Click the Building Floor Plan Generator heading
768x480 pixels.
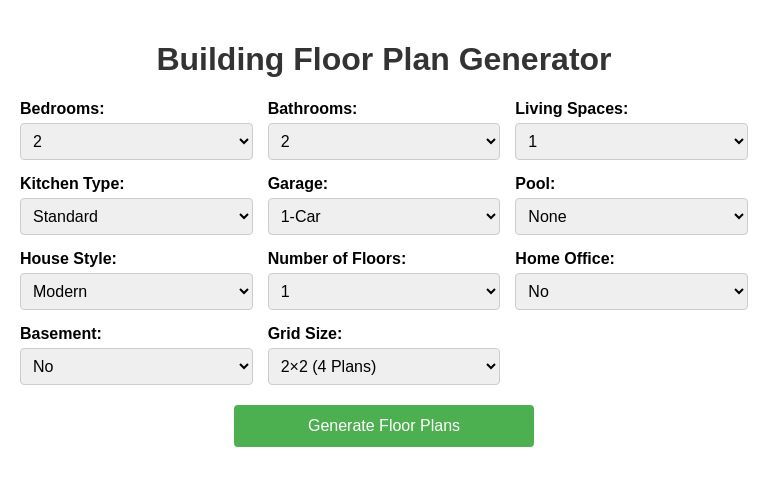[x=383, y=60]
